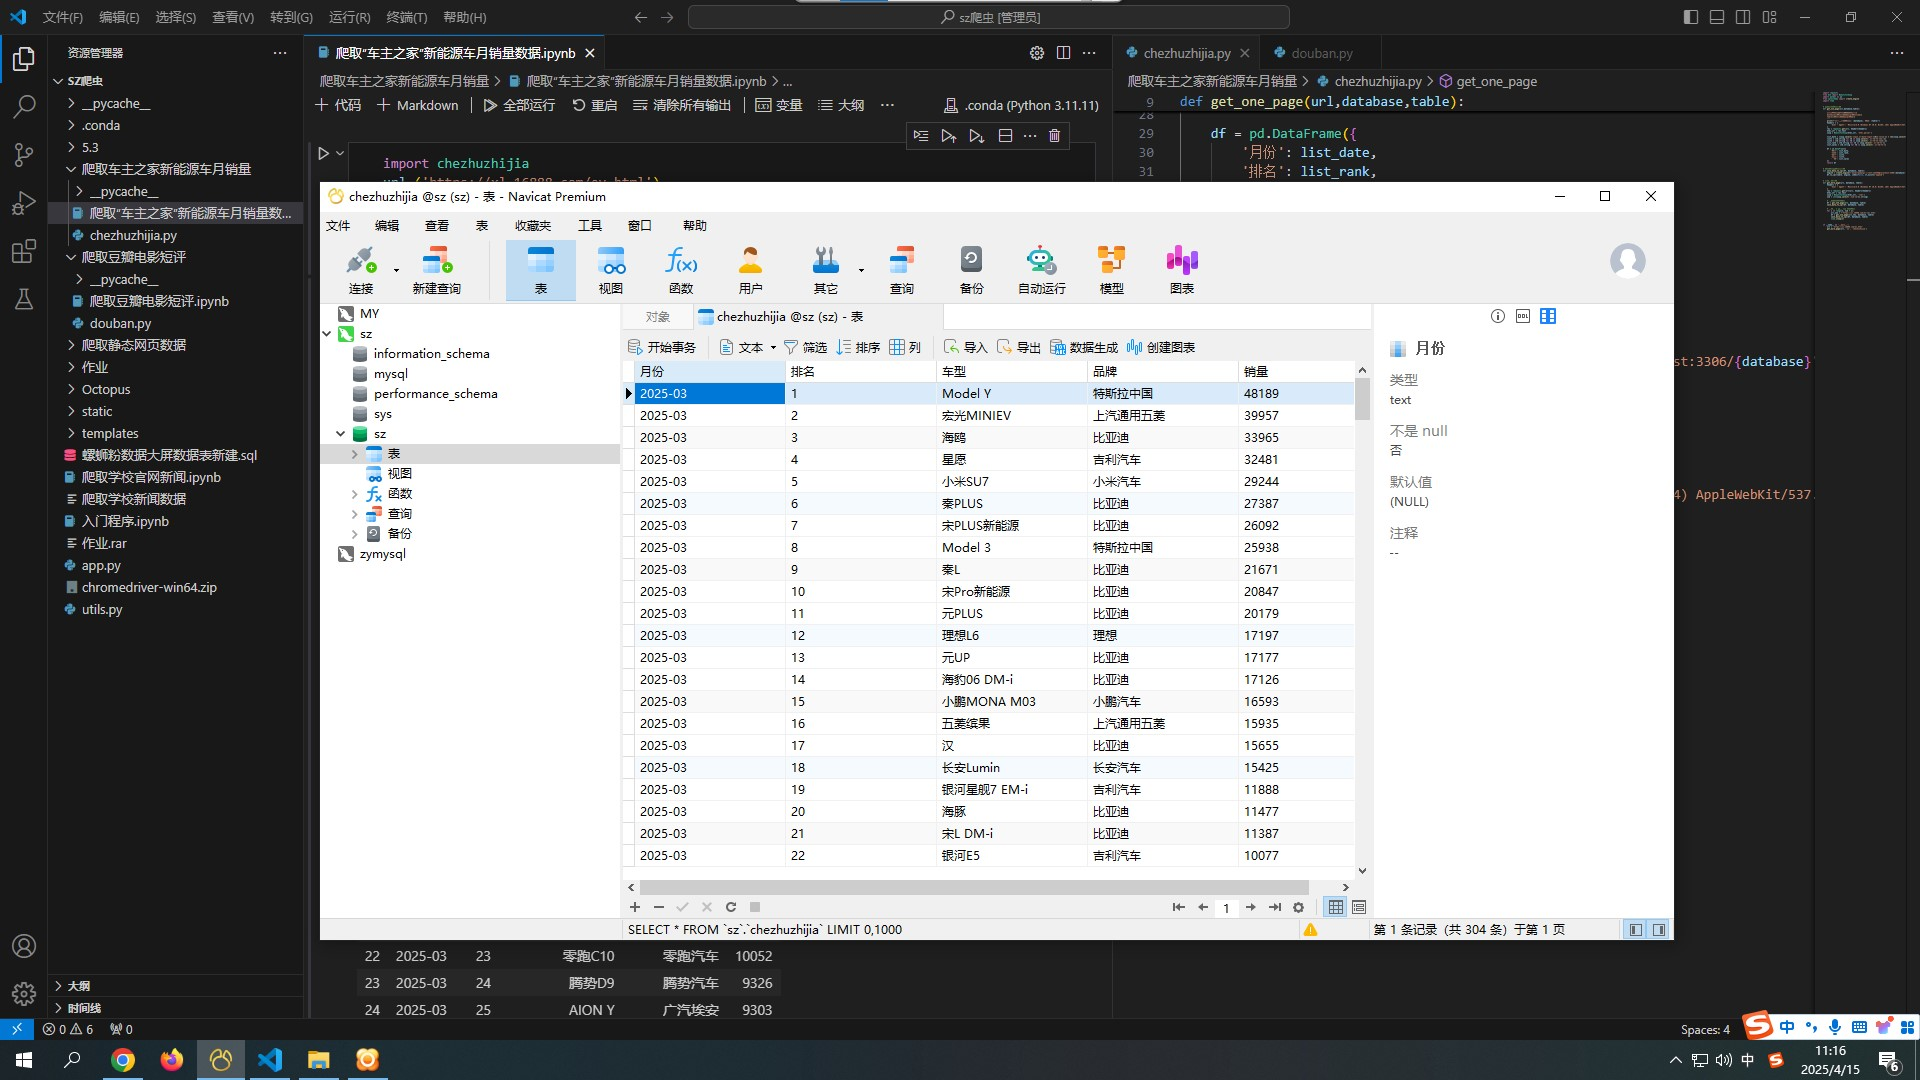Toggle the Navicat left navigation pane button
This screenshot has width=1920, height=1080.
tap(1636, 929)
